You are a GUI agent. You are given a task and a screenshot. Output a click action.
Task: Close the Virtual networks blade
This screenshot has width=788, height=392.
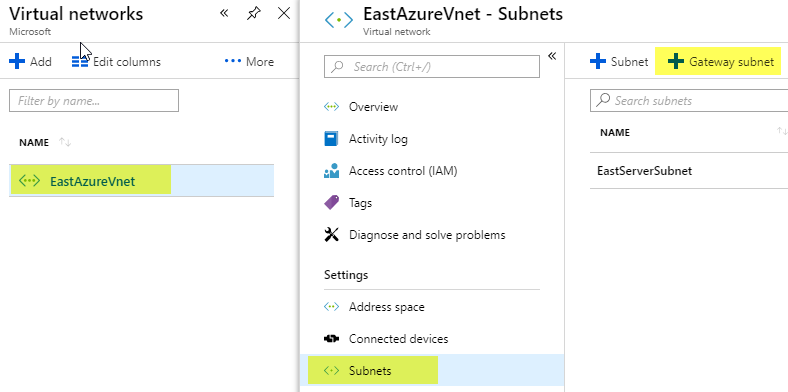[x=284, y=14]
